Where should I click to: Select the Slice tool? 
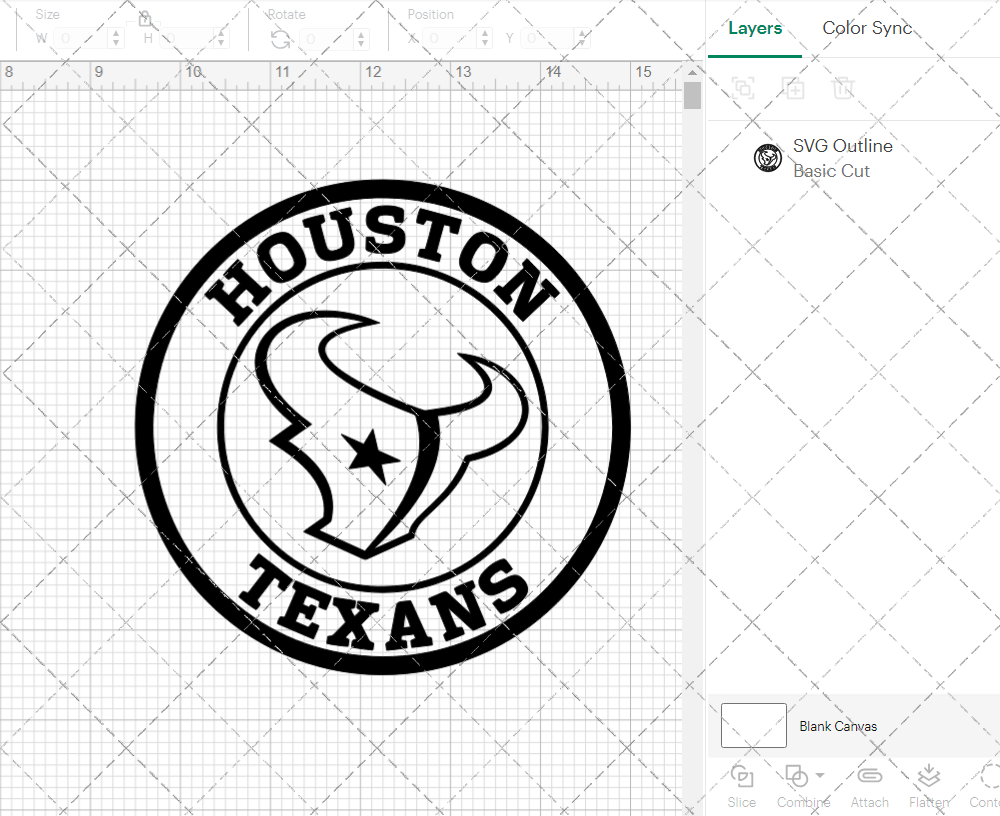741,785
